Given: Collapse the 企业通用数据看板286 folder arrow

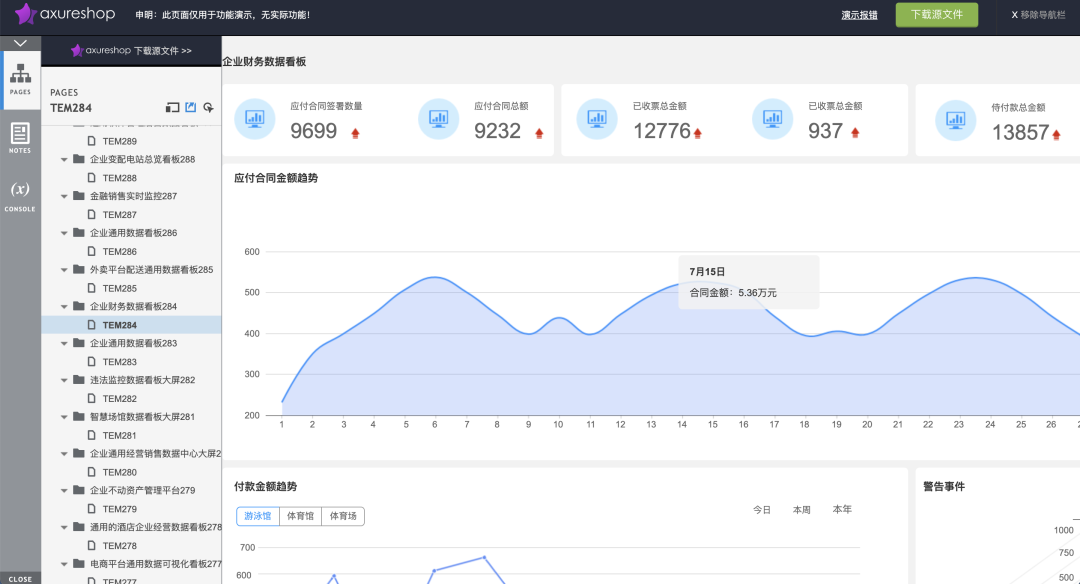Looking at the screenshot, I should tap(64, 233).
